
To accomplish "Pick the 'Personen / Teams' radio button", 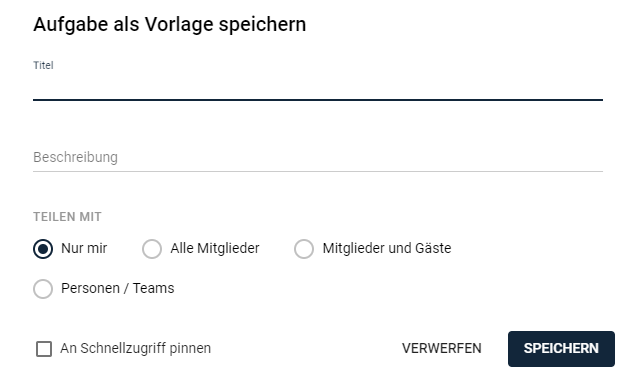I will tap(43, 289).
